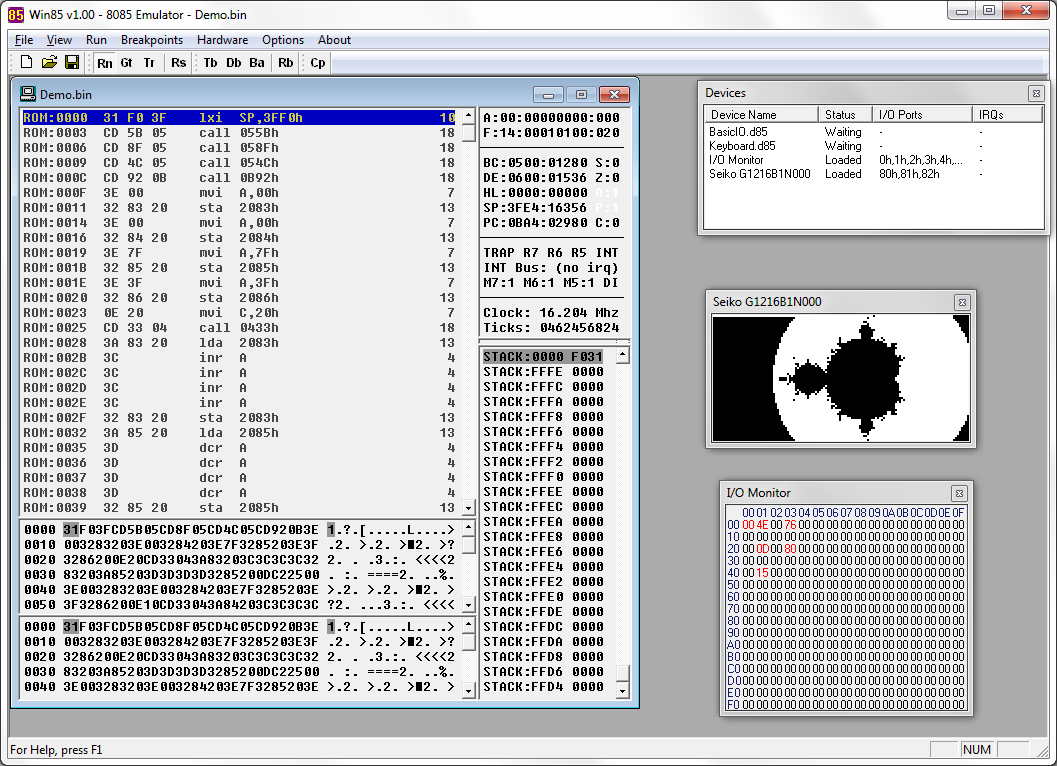Open the Hardware menu

[x=222, y=40]
